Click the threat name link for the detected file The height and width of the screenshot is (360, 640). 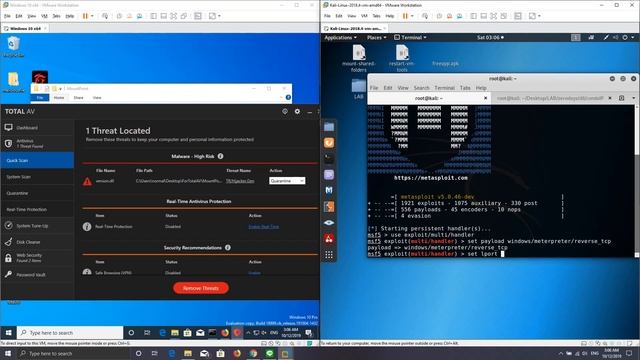[240, 181]
